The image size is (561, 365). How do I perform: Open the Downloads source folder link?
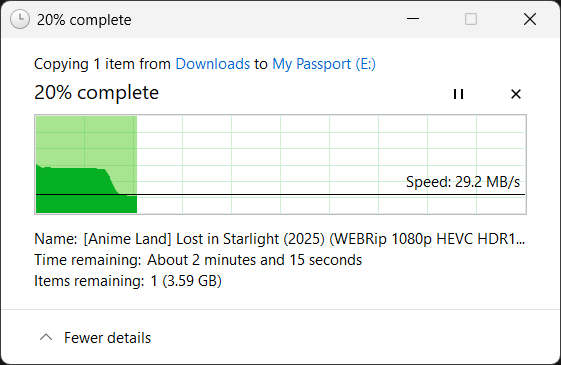pyautogui.click(x=213, y=64)
